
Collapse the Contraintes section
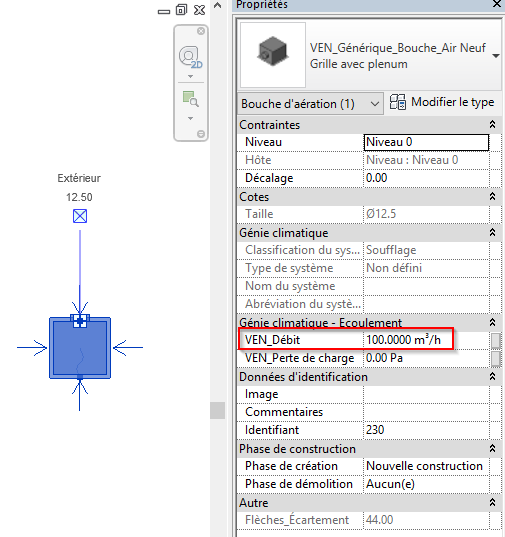point(492,125)
